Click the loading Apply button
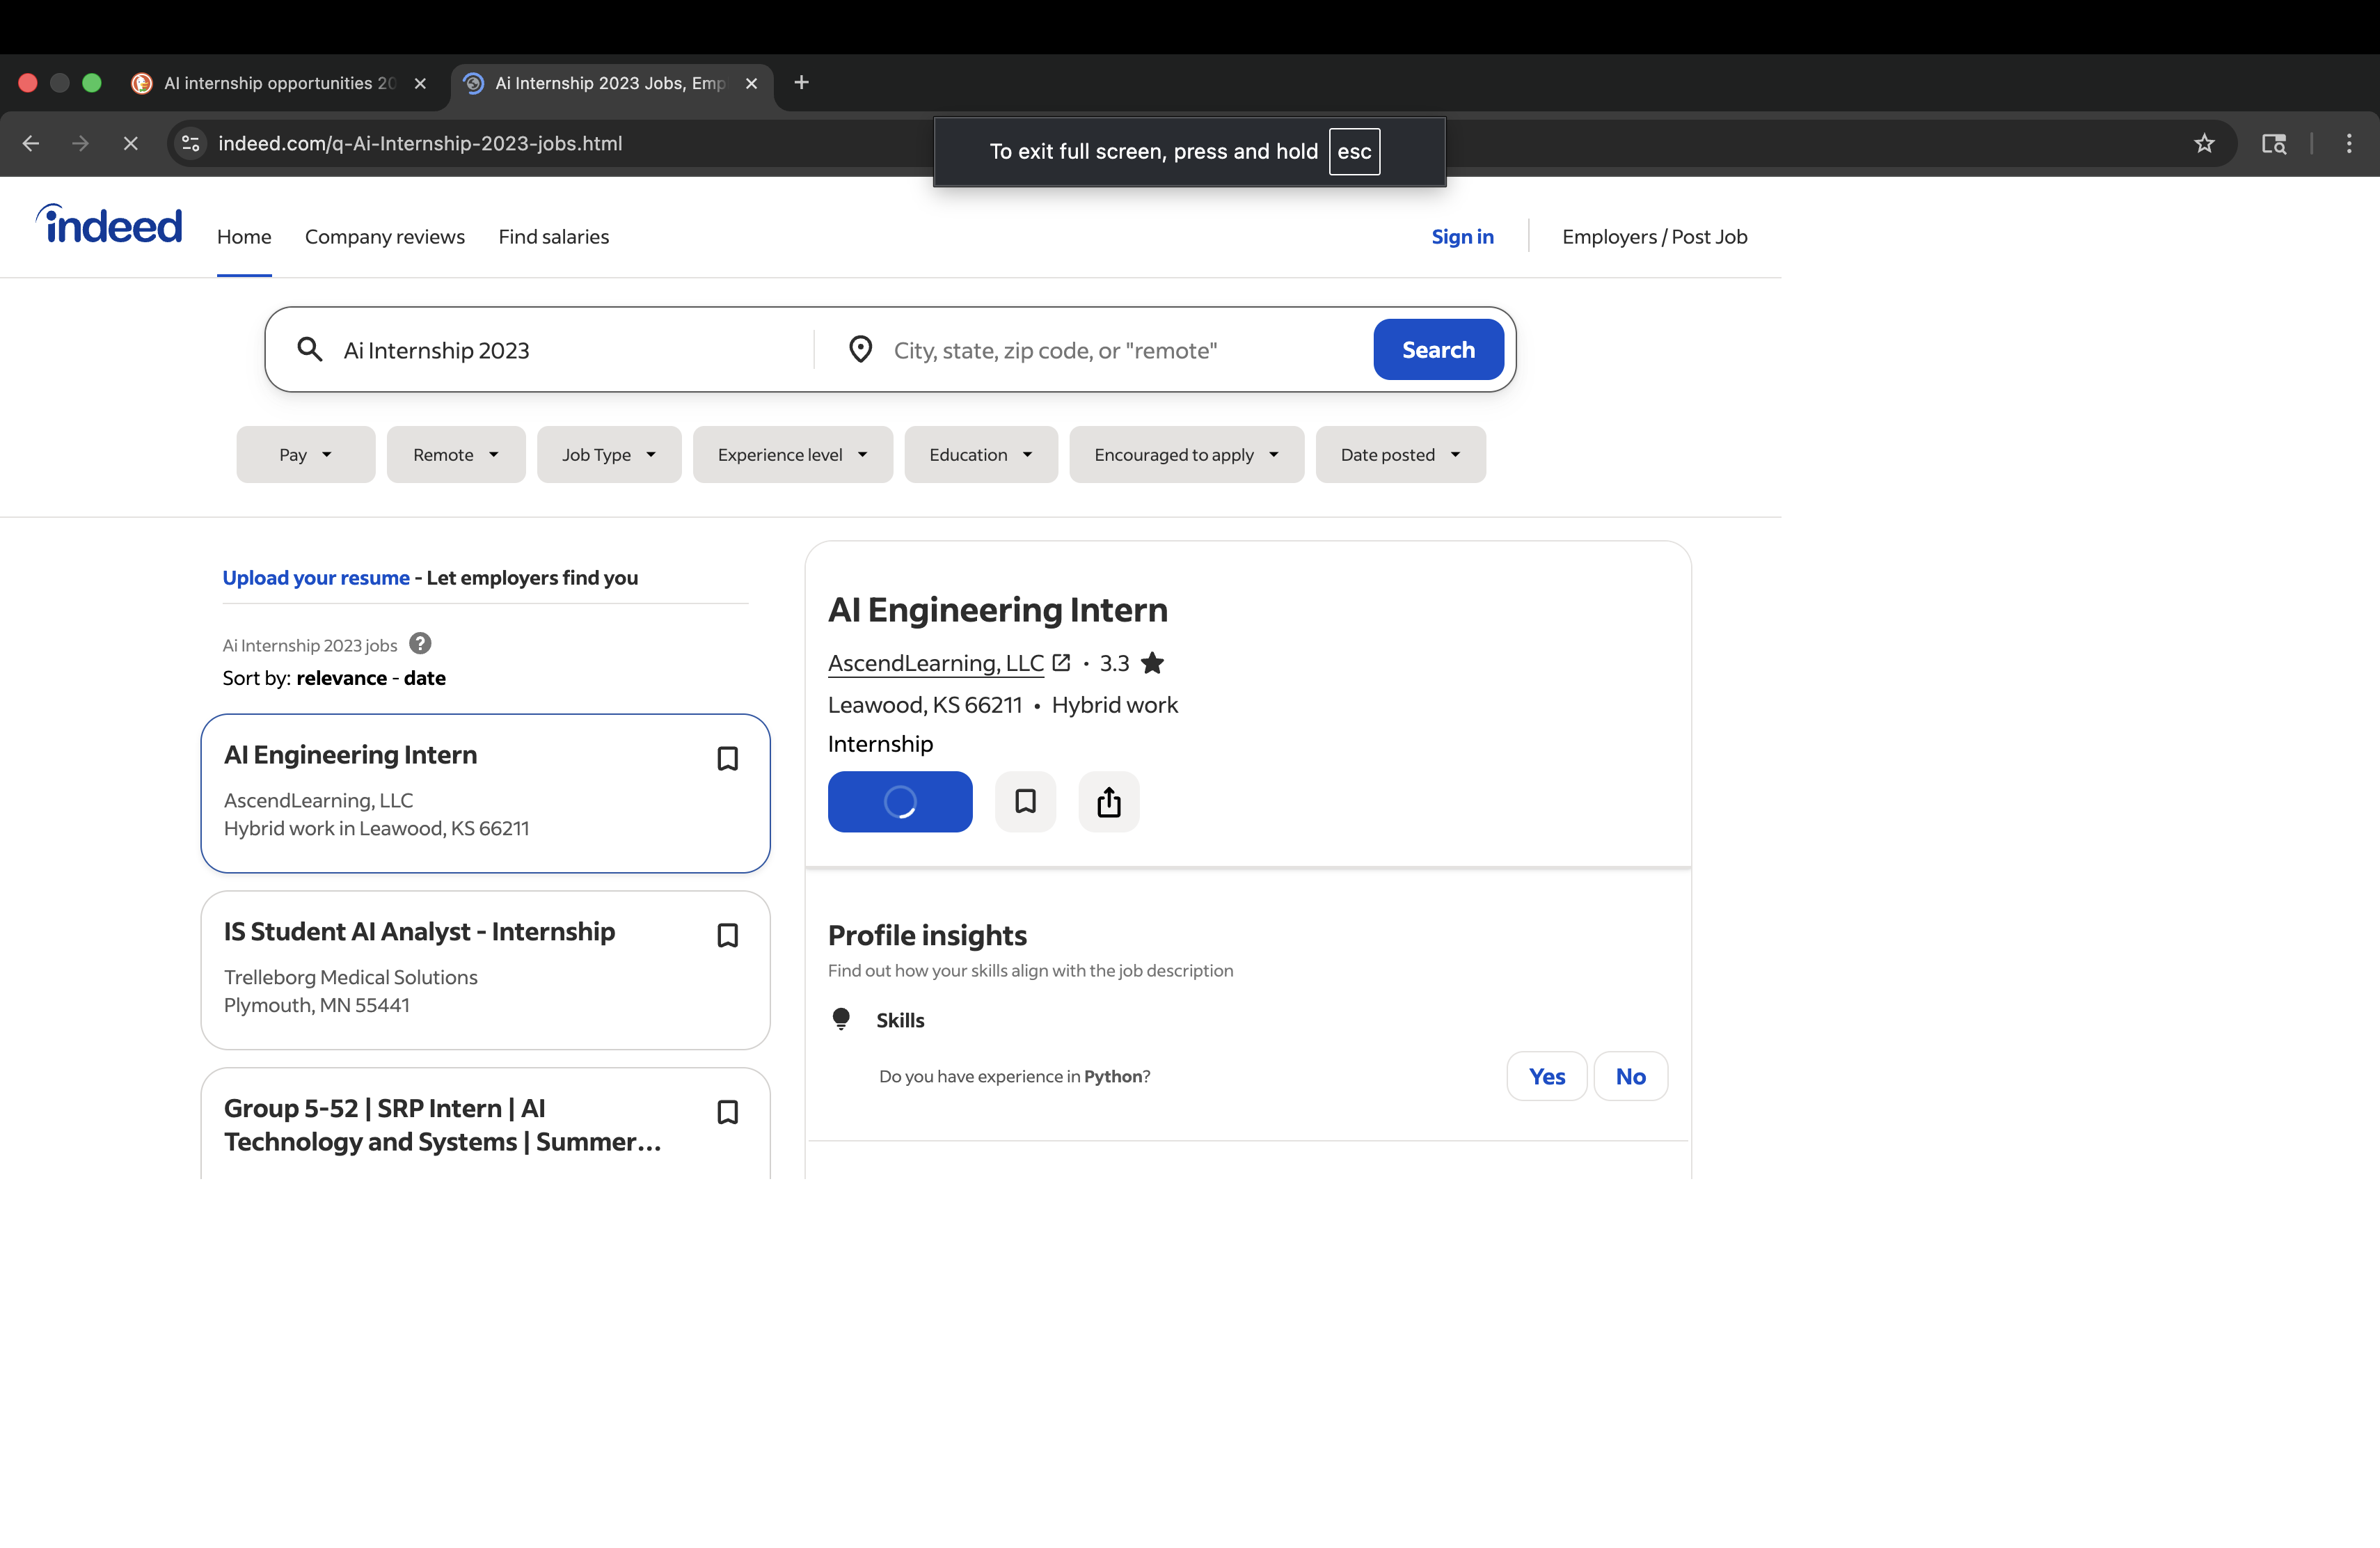Screen dimensions: 2380x1548 (899, 802)
